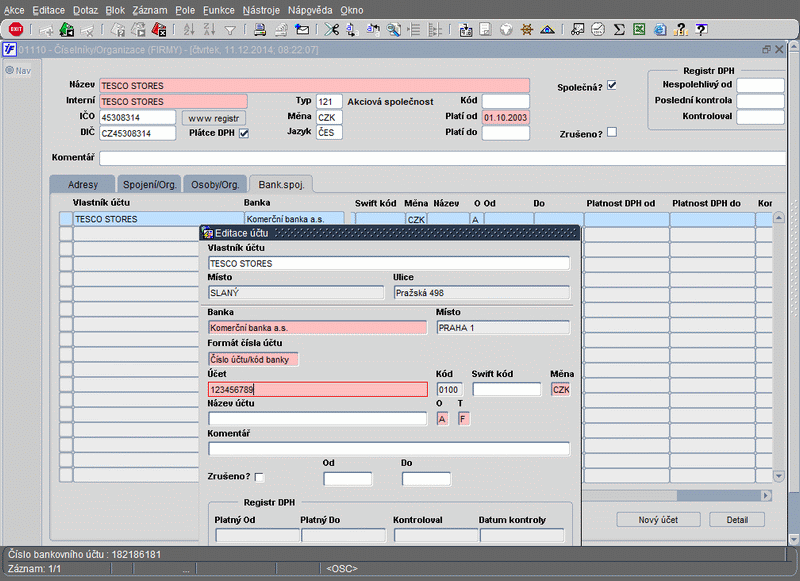Switch to the Spojení/Org. tab
This screenshot has height=581, width=800.
point(149,185)
